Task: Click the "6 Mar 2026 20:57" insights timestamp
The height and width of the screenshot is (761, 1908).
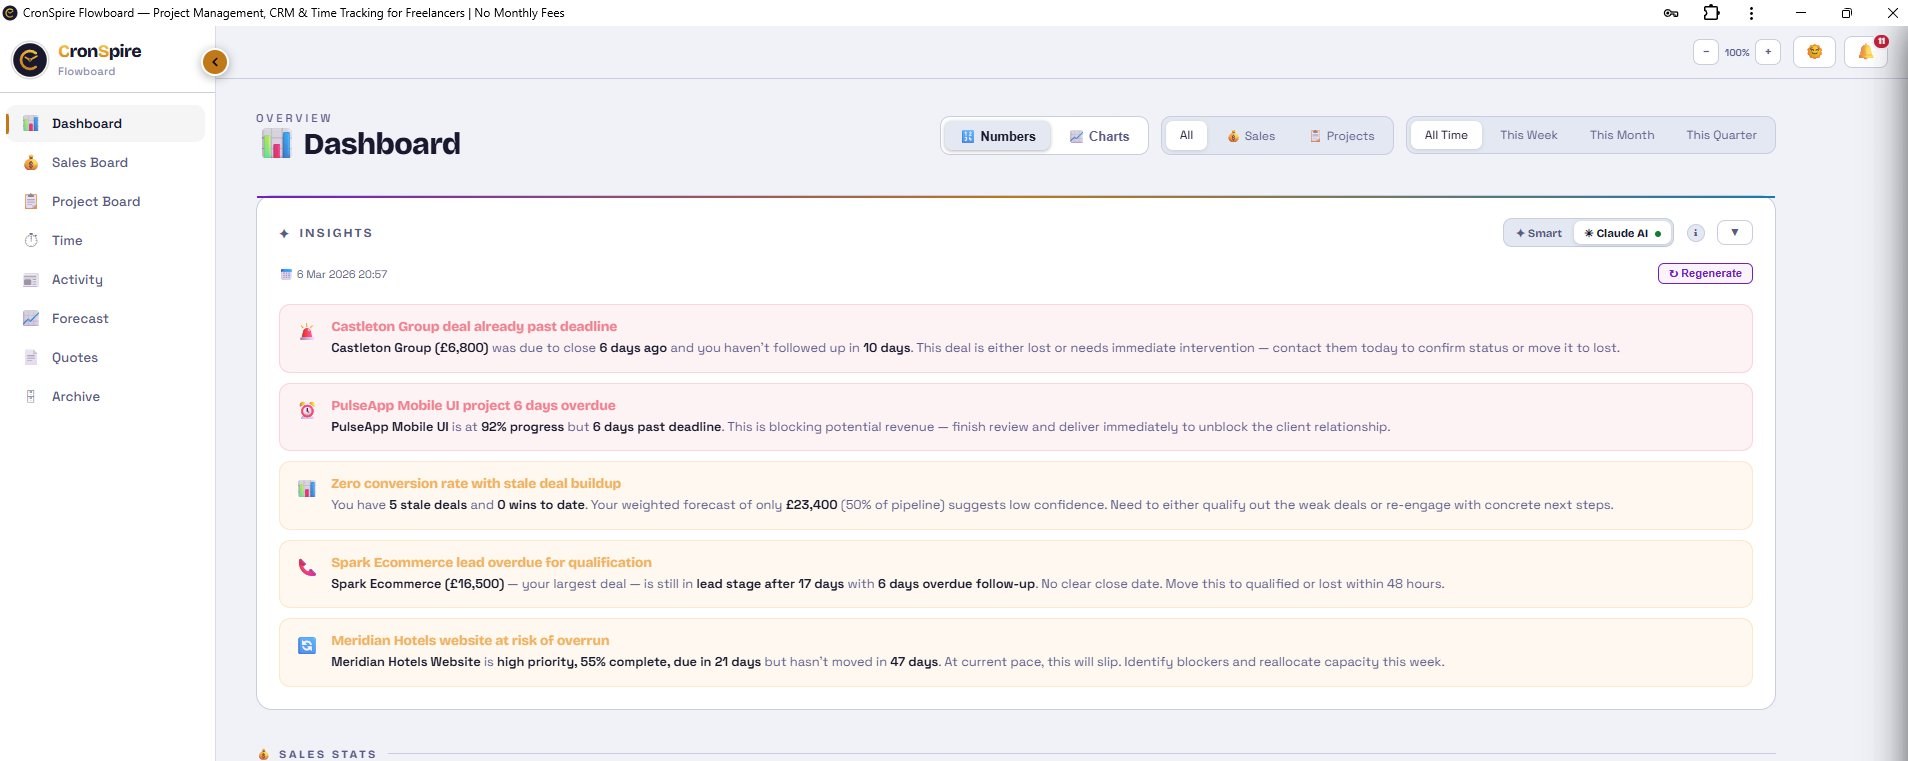Action: [x=342, y=274]
